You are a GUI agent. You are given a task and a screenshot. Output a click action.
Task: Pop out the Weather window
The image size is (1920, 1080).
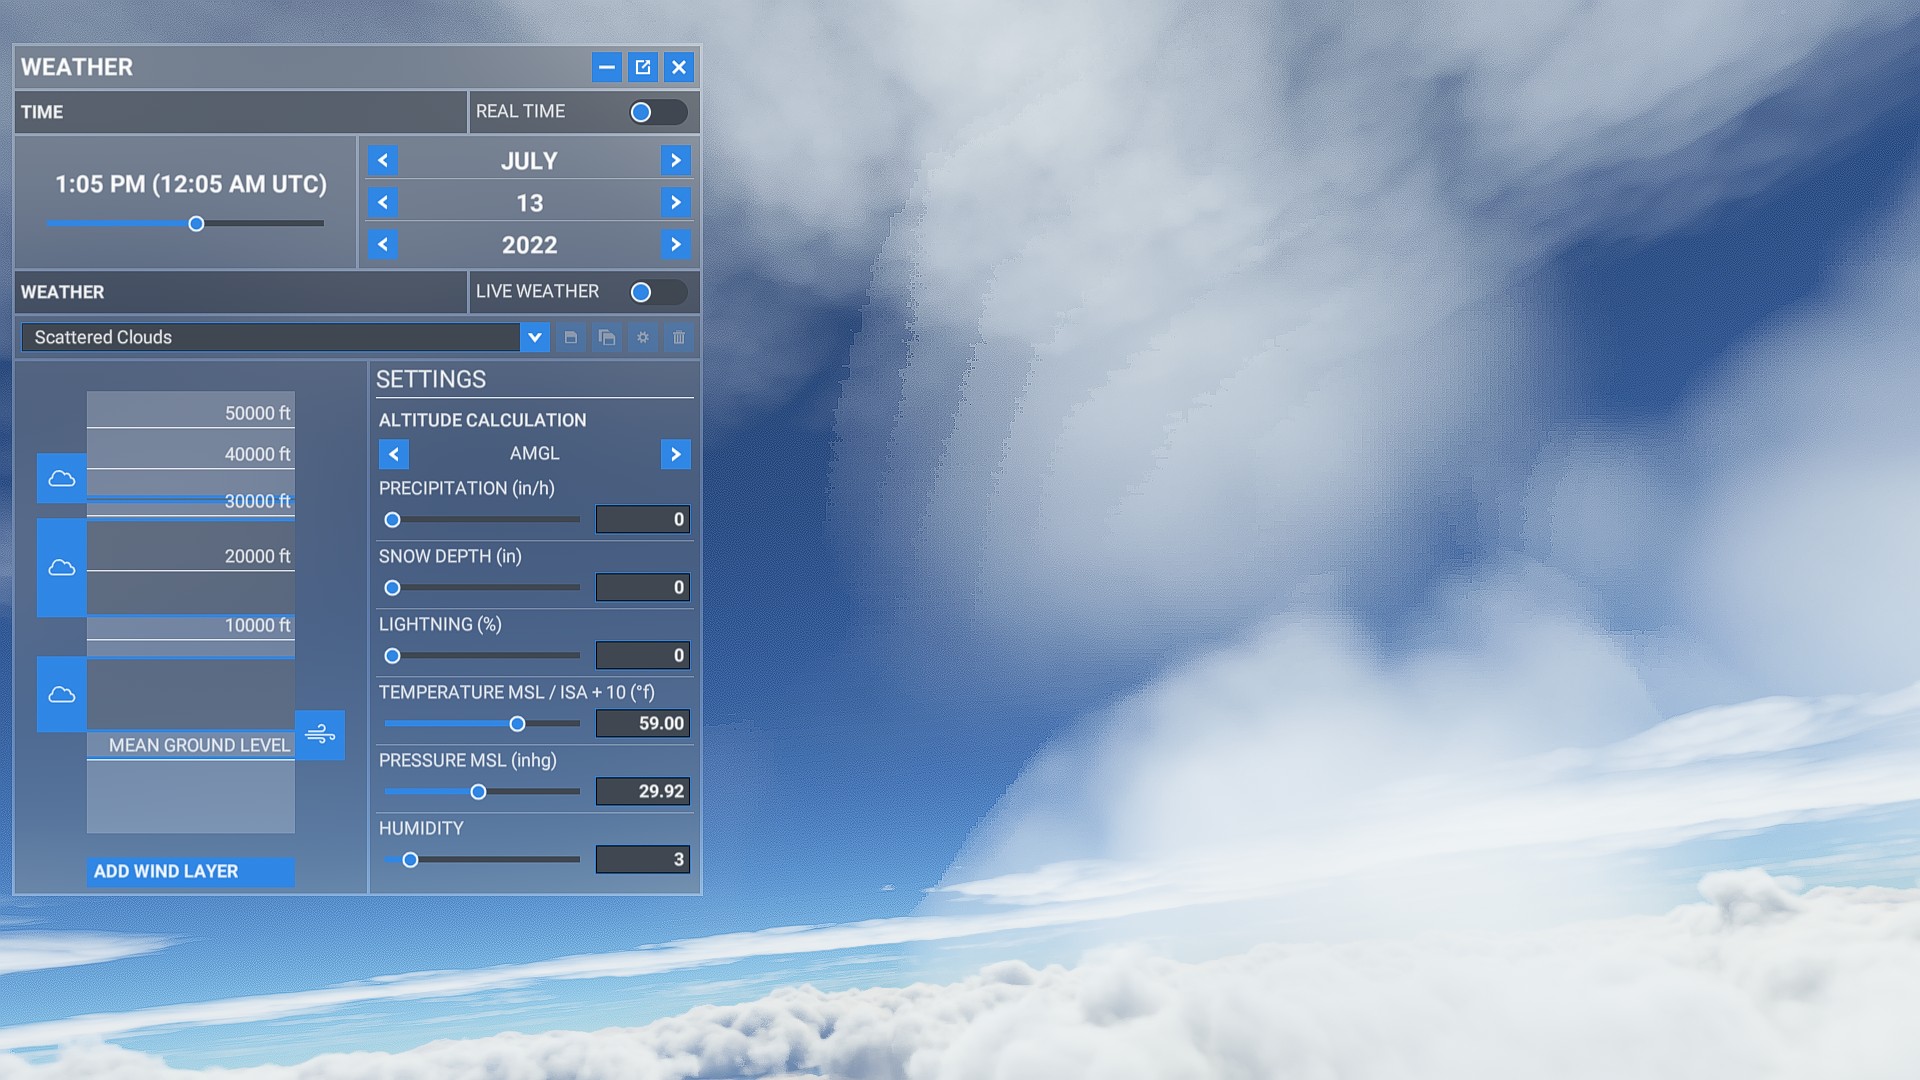(x=643, y=67)
